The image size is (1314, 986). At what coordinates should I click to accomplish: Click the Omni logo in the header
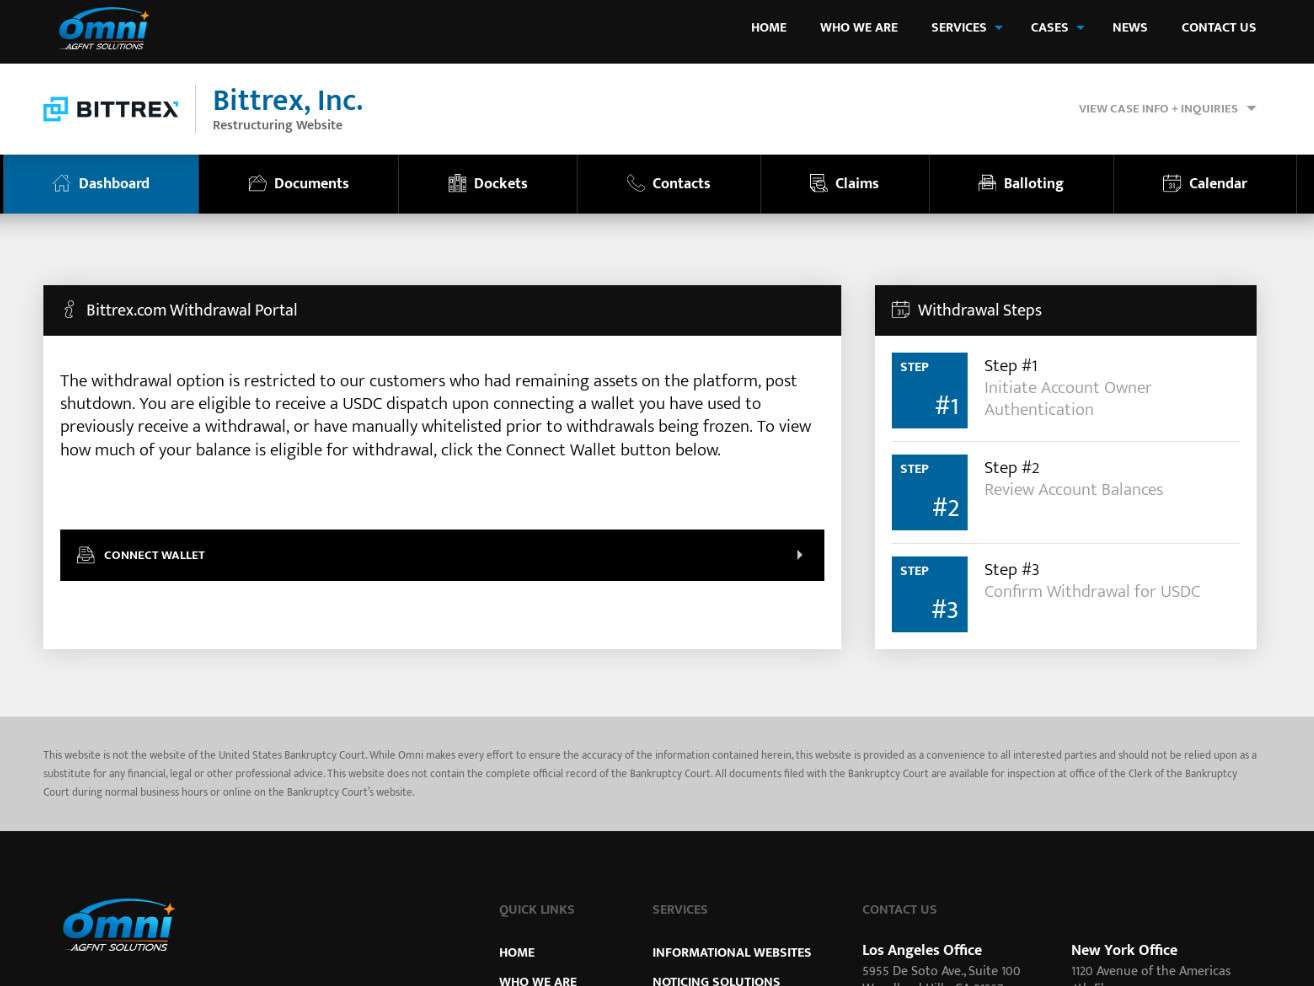[103, 28]
